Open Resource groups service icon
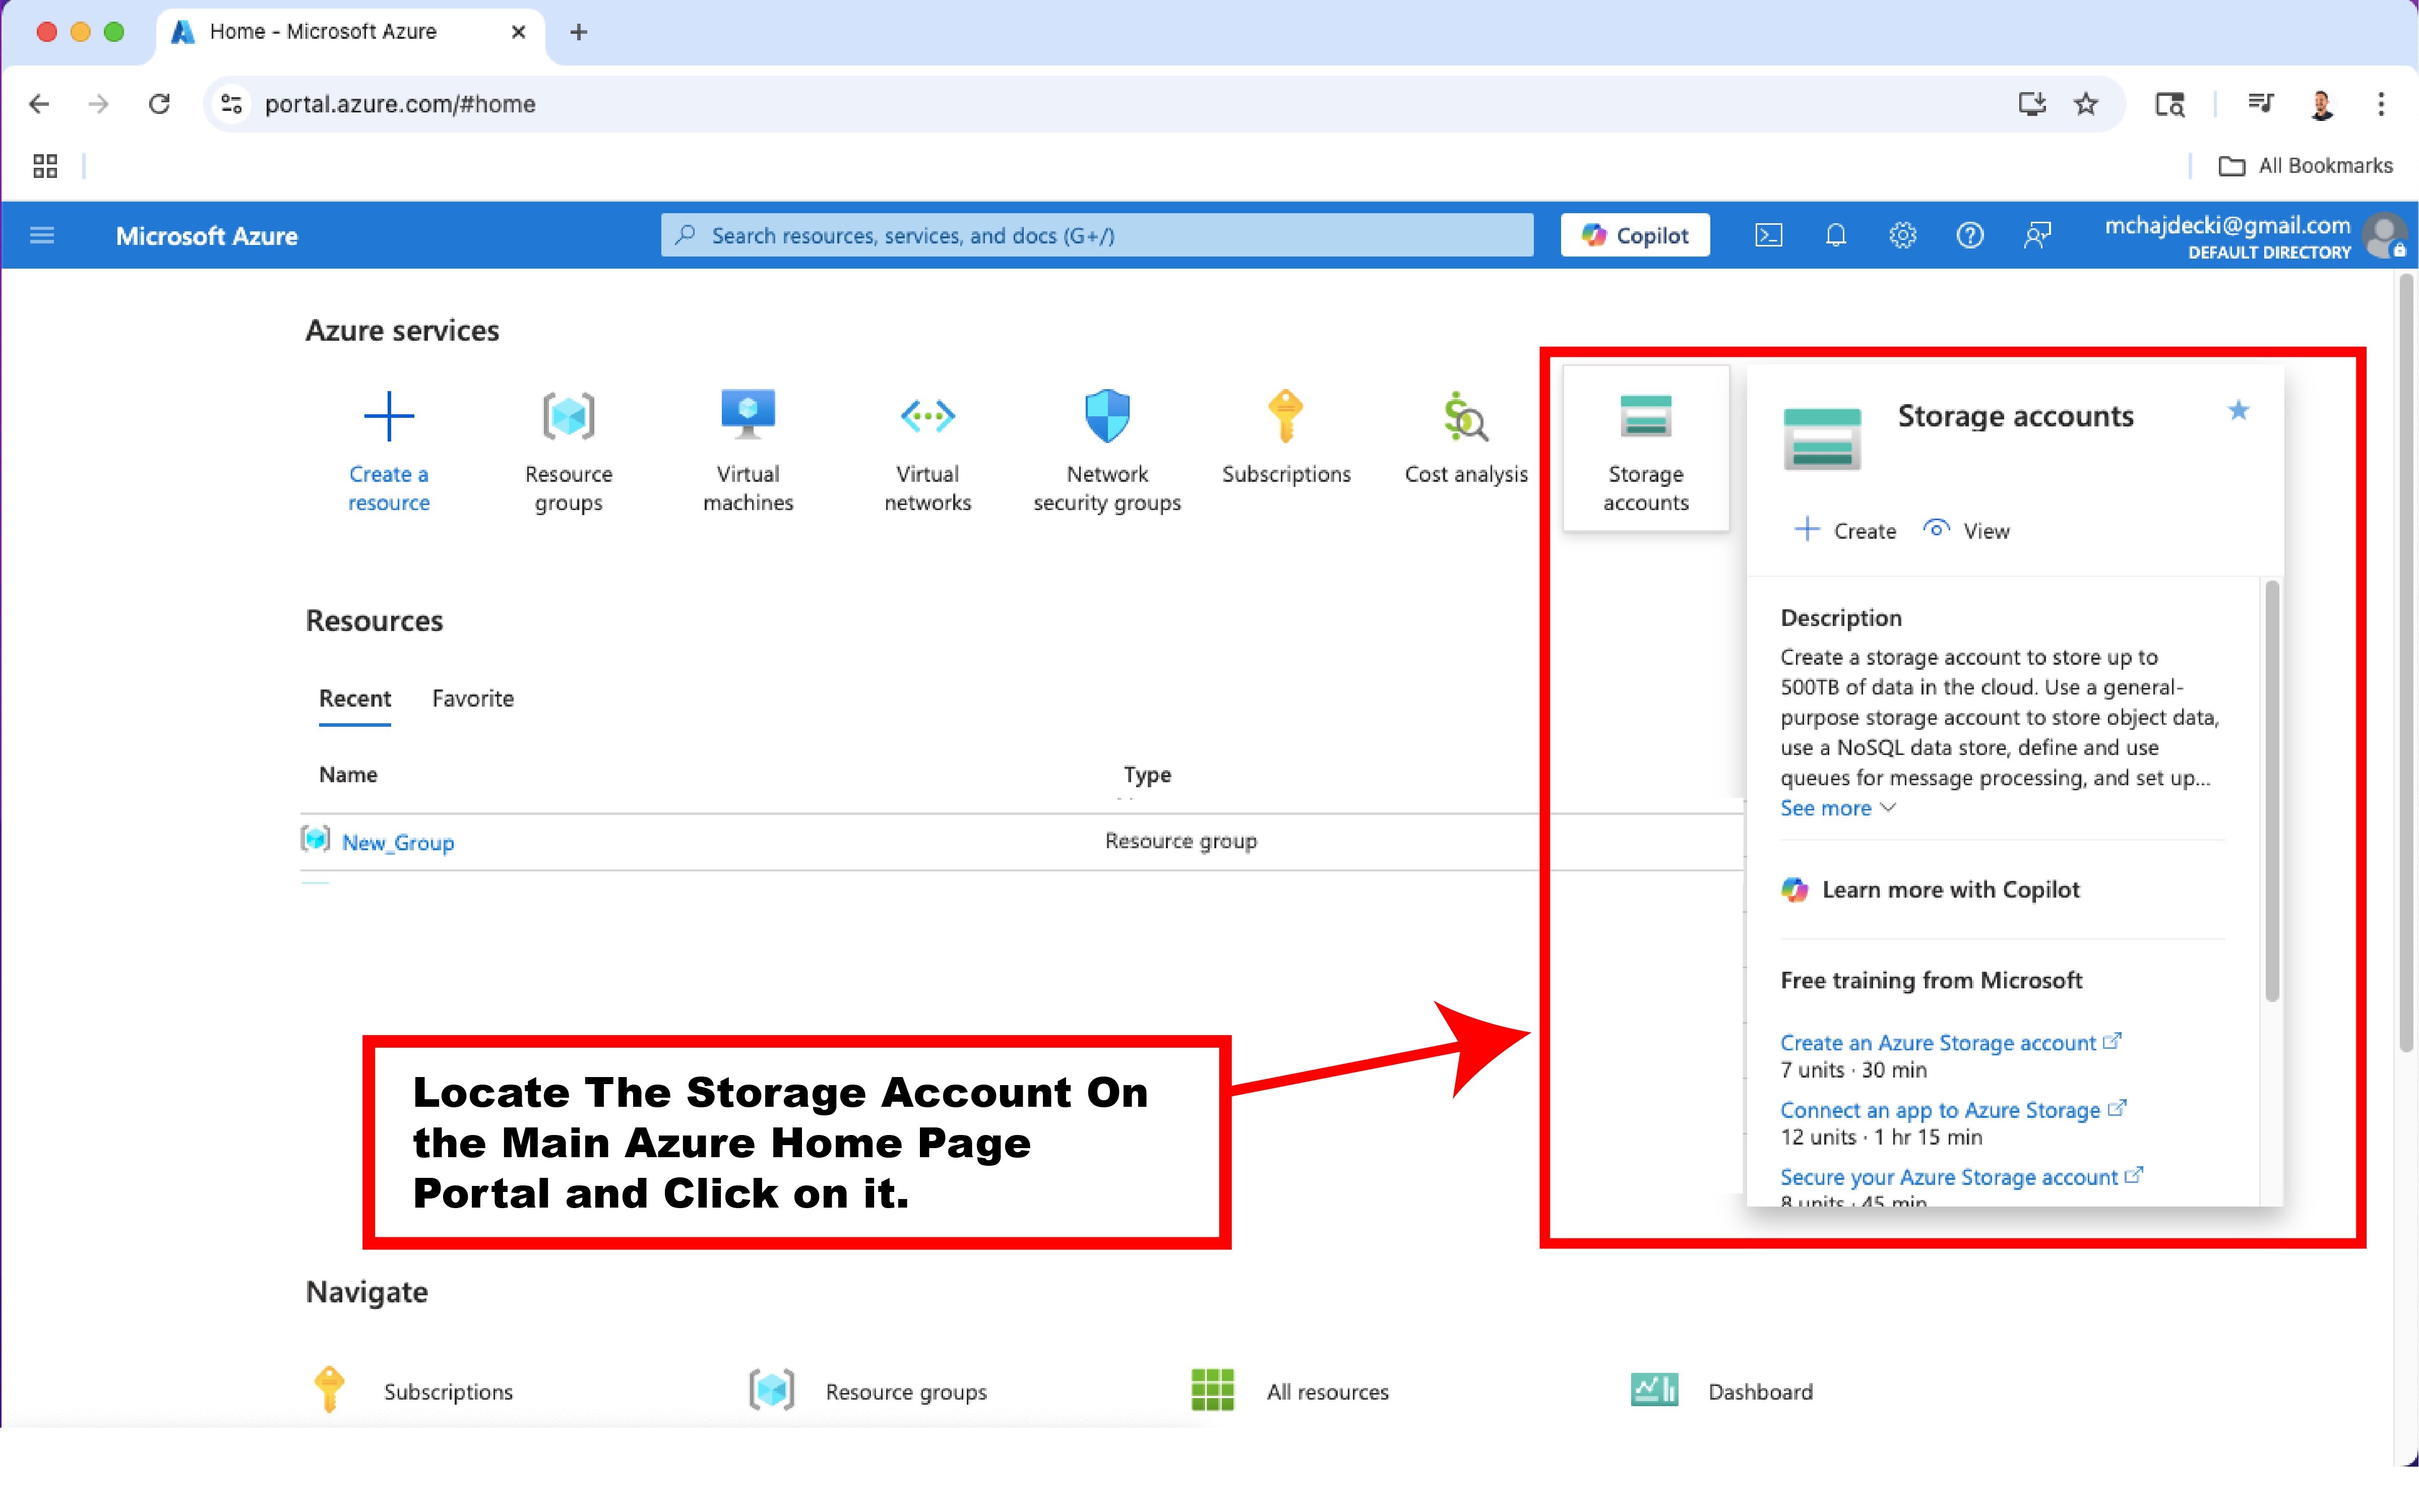The width and height of the screenshot is (2419, 1512). (568, 416)
